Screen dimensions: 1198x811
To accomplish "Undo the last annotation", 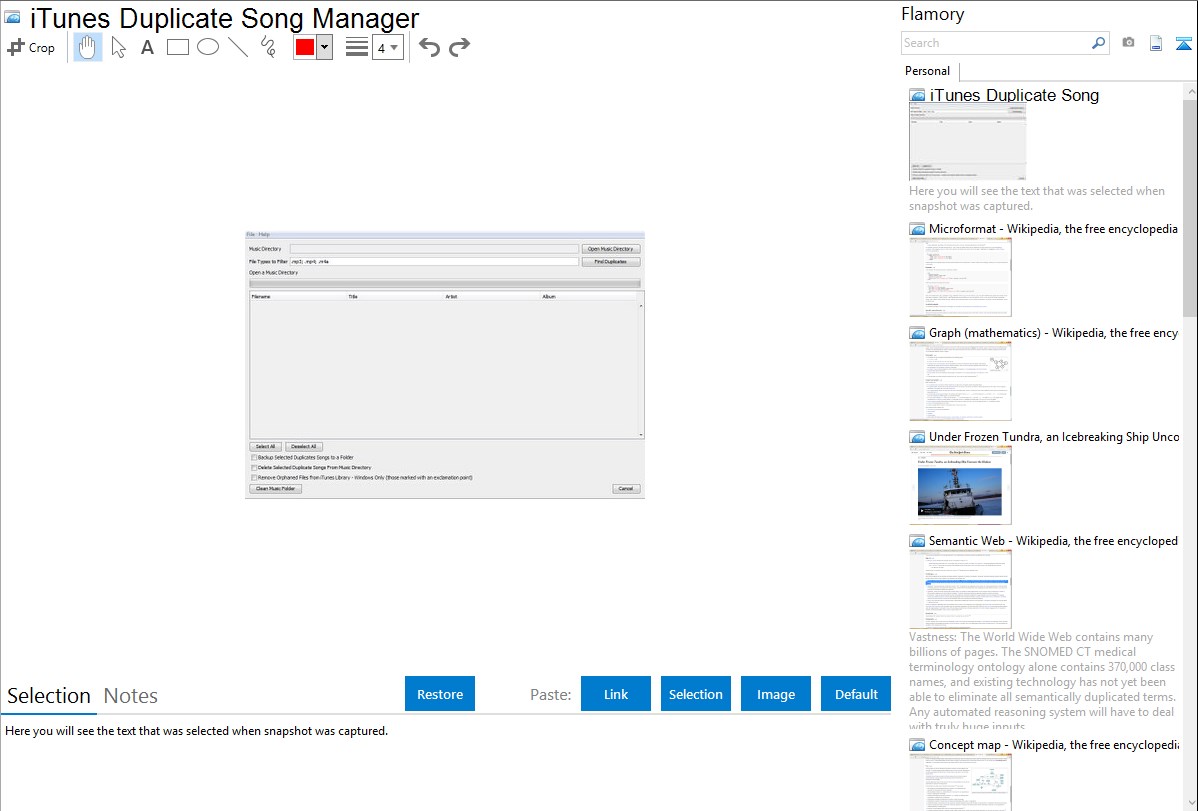I will tap(429, 47).
